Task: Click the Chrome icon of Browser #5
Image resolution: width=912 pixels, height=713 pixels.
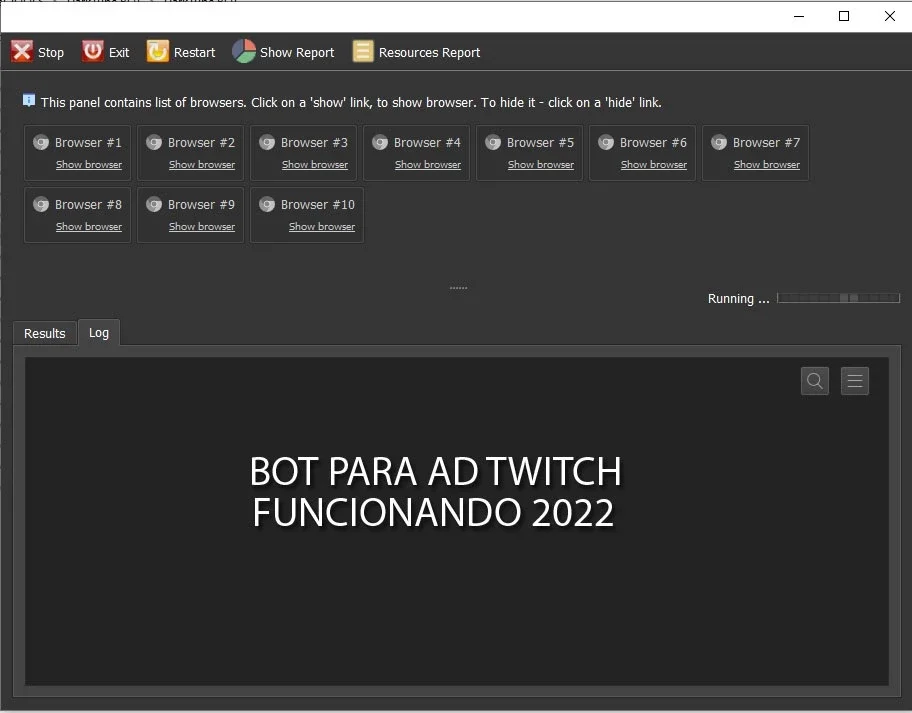Action: (x=493, y=142)
